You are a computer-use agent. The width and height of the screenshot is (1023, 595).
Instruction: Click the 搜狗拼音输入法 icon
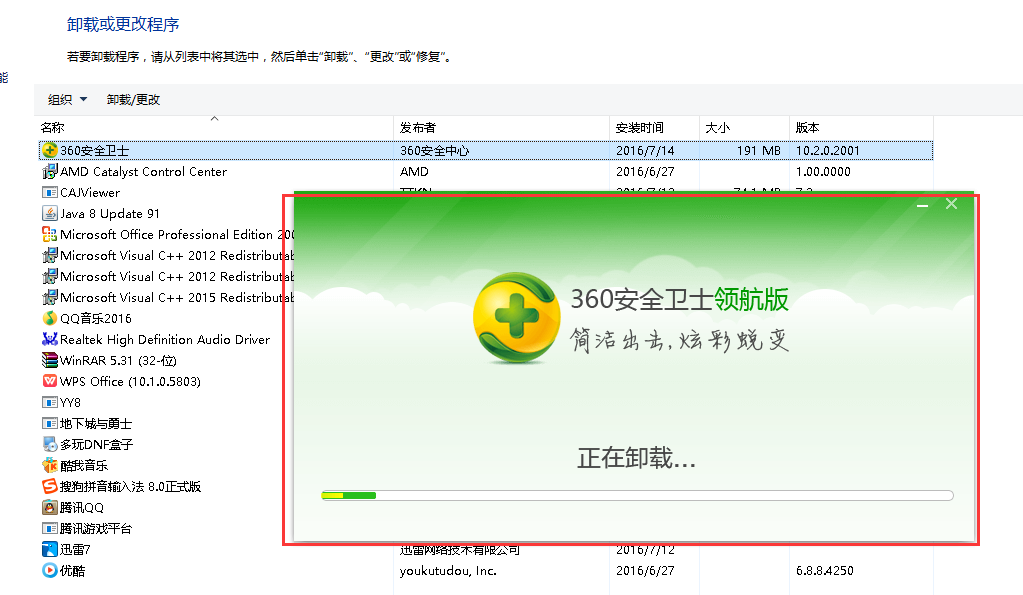coord(50,486)
